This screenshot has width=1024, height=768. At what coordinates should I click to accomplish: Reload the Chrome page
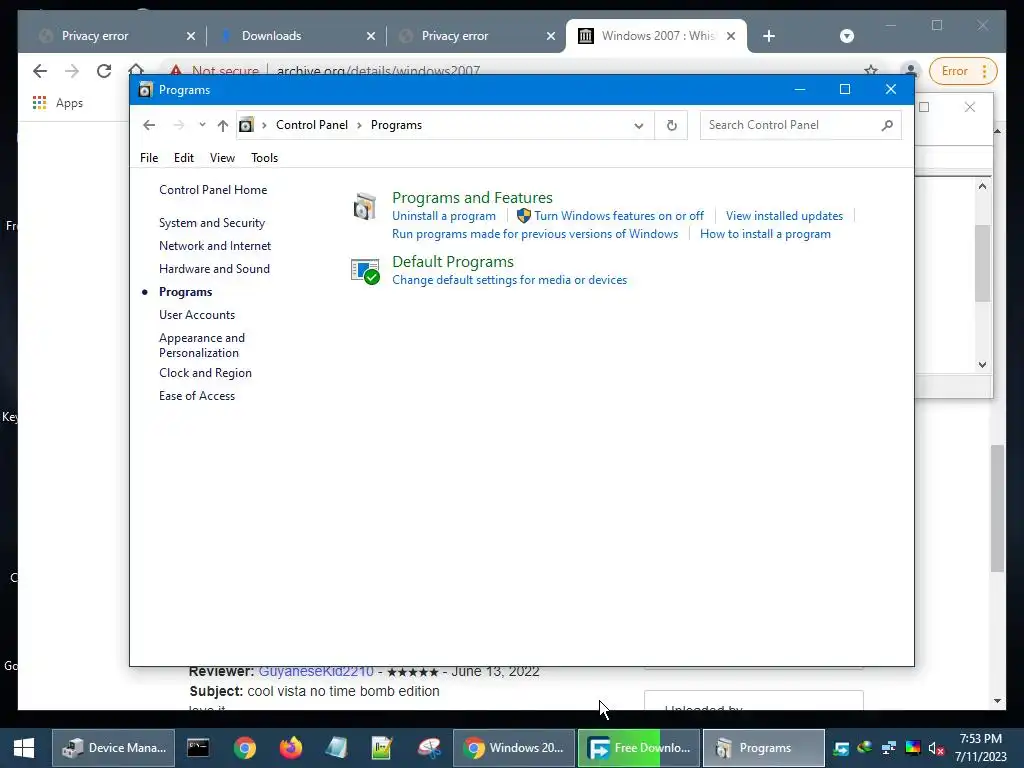(x=104, y=71)
